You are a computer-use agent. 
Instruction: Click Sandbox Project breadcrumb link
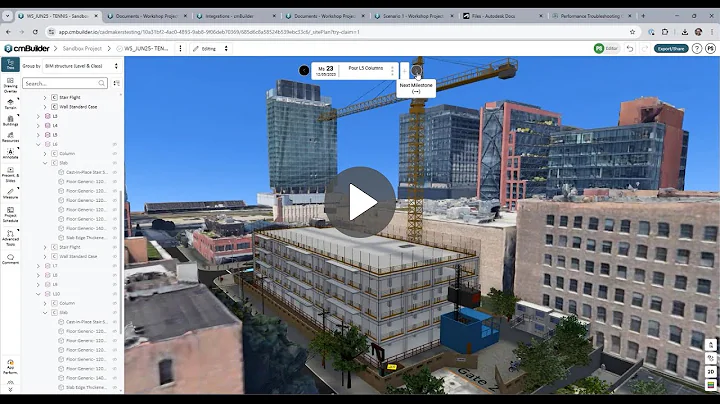pos(82,48)
